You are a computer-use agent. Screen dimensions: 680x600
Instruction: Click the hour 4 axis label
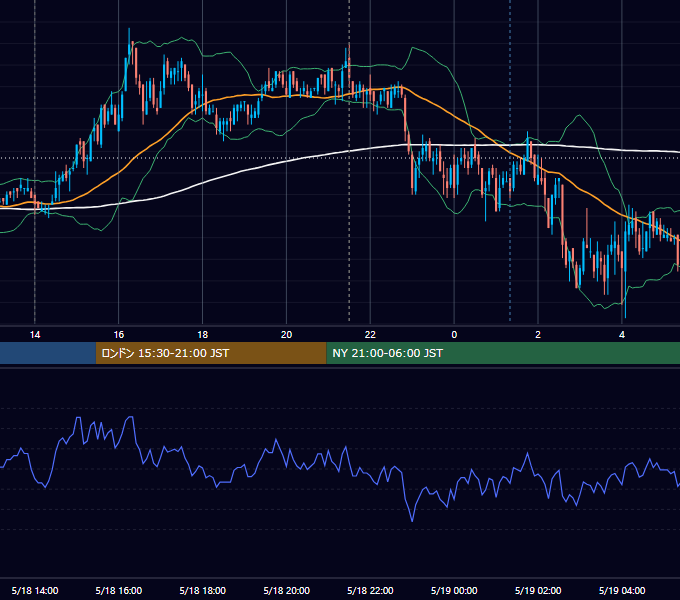pyautogui.click(x=622, y=335)
